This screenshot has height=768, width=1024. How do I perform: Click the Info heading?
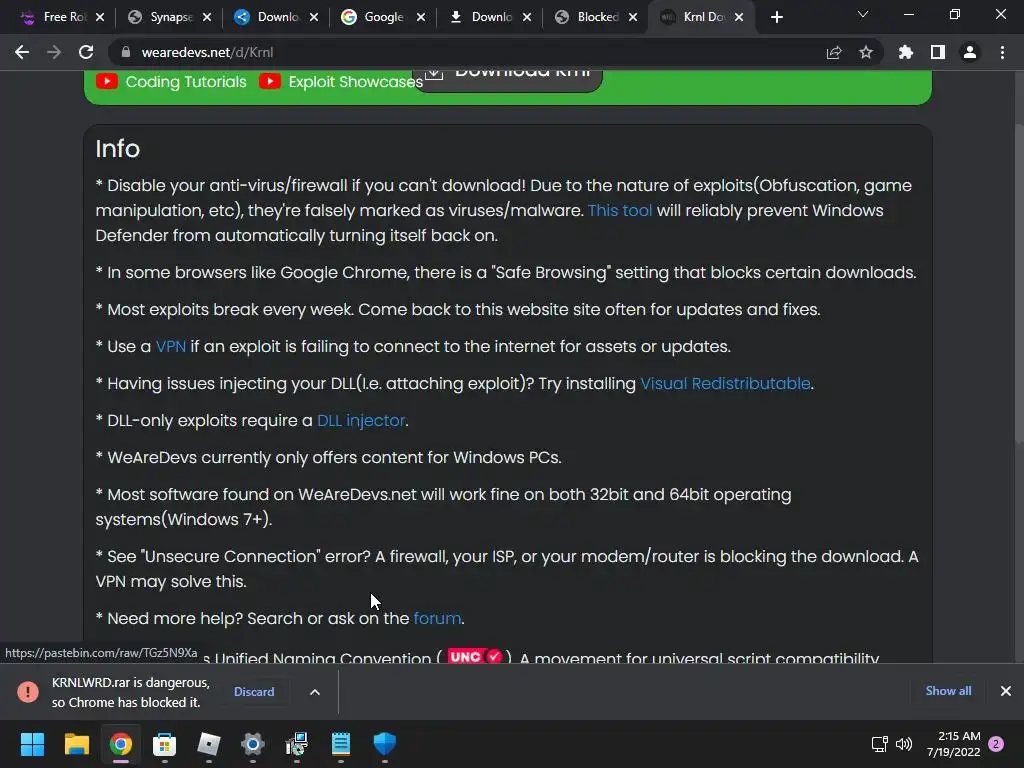(x=118, y=149)
